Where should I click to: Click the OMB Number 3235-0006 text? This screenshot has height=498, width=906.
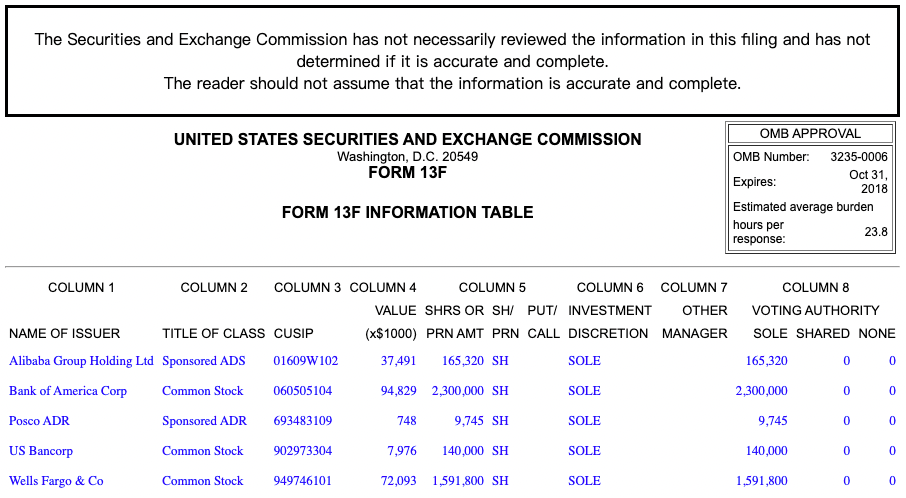(x=858, y=157)
